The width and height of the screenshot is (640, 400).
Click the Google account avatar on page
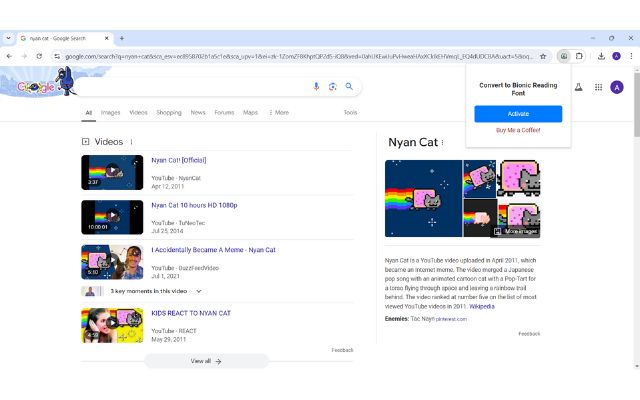click(617, 87)
